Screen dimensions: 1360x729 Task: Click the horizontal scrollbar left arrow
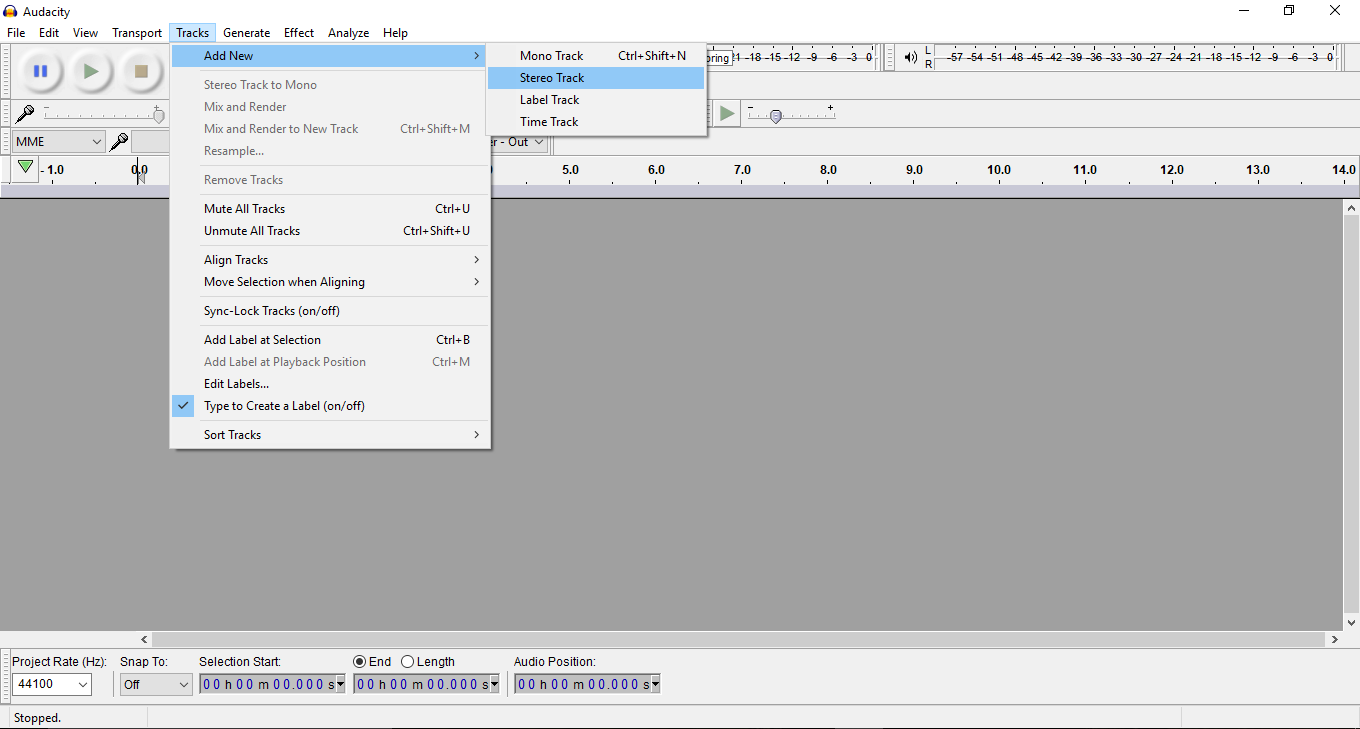tap(144, 639)
